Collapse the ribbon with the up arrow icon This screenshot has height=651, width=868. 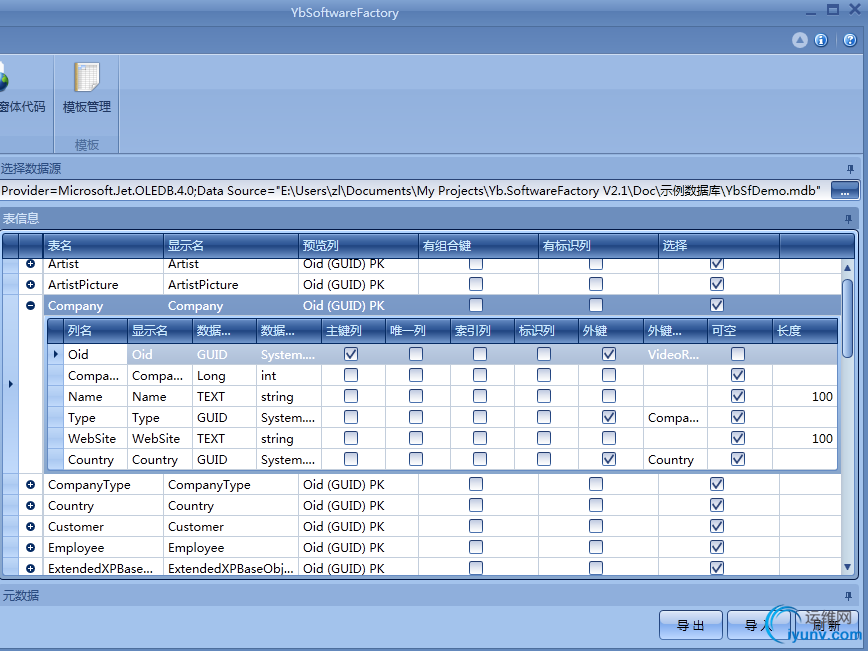pos(799,40)
